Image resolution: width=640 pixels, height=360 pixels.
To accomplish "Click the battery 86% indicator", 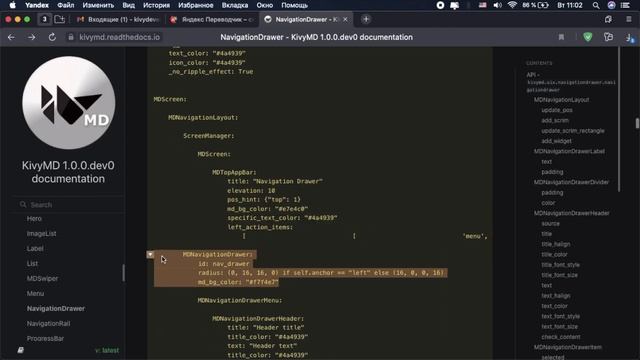I will [x=536, y=5].
